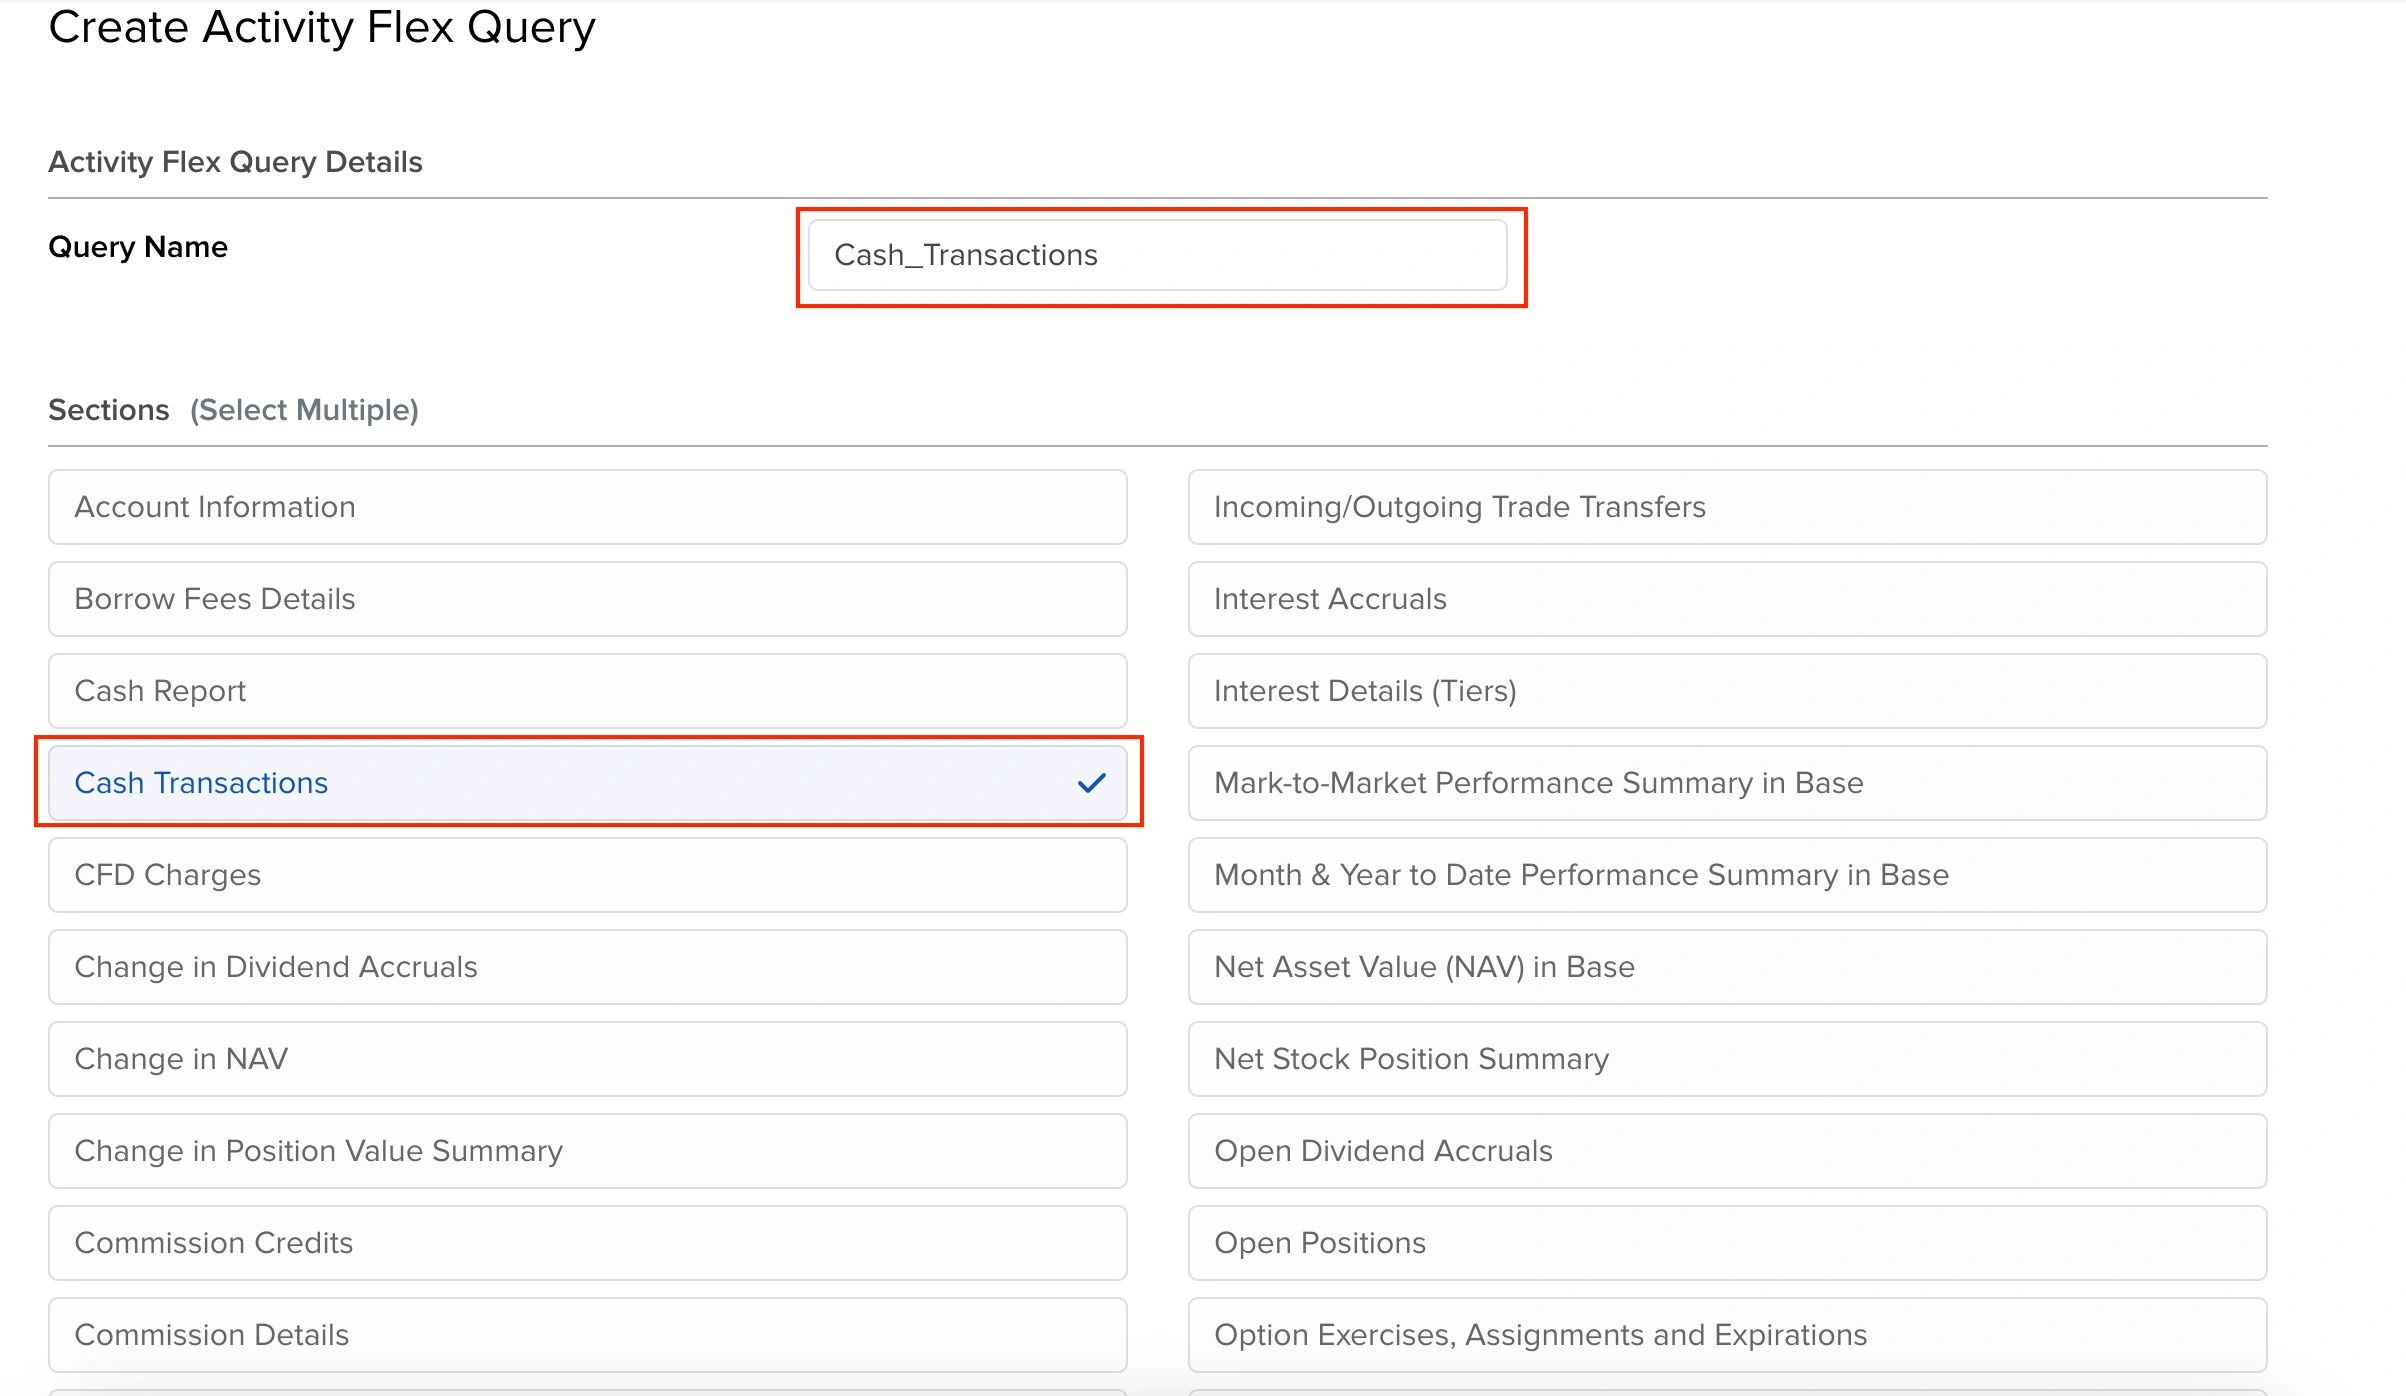Click the Cash Transactions checkmark icon

(1091, 783)
